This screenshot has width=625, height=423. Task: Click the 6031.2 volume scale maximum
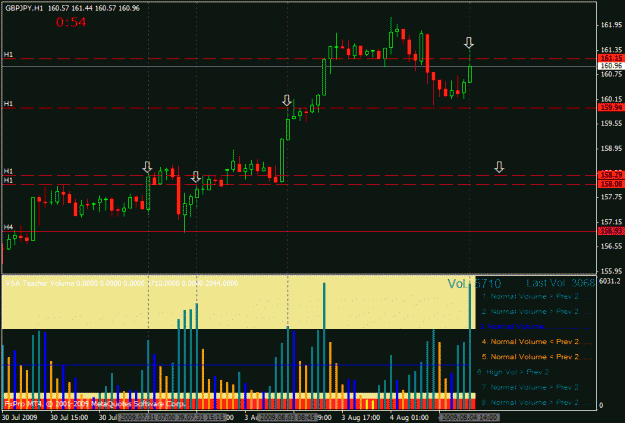[x=609, y=281]
